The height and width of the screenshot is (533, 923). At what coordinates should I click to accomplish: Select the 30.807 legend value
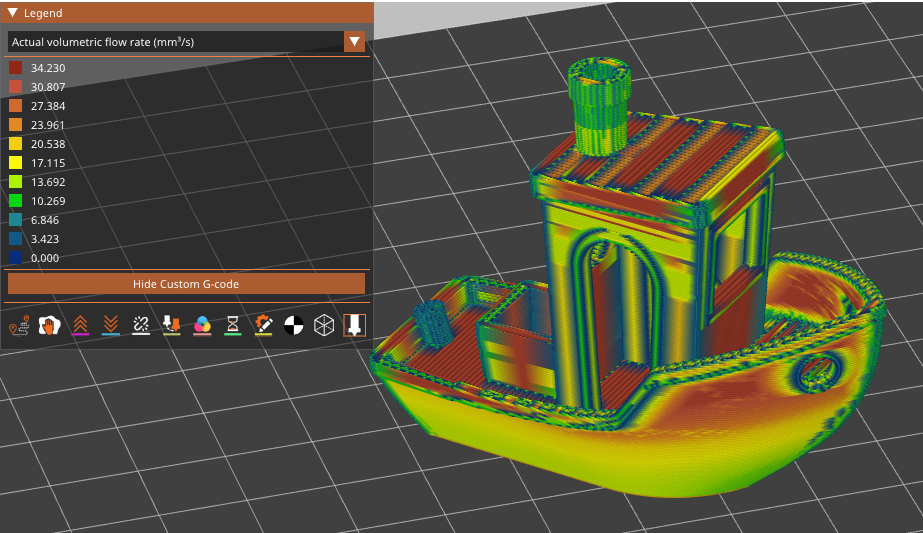[48, 87]
